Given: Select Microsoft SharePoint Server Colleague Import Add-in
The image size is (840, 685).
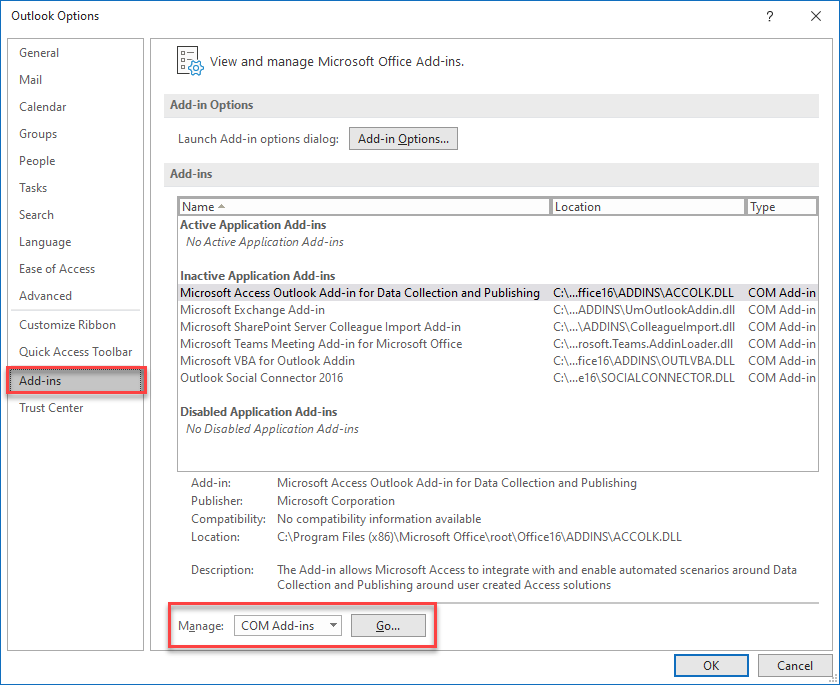Looking at the screenshot, I should [497, 327].
